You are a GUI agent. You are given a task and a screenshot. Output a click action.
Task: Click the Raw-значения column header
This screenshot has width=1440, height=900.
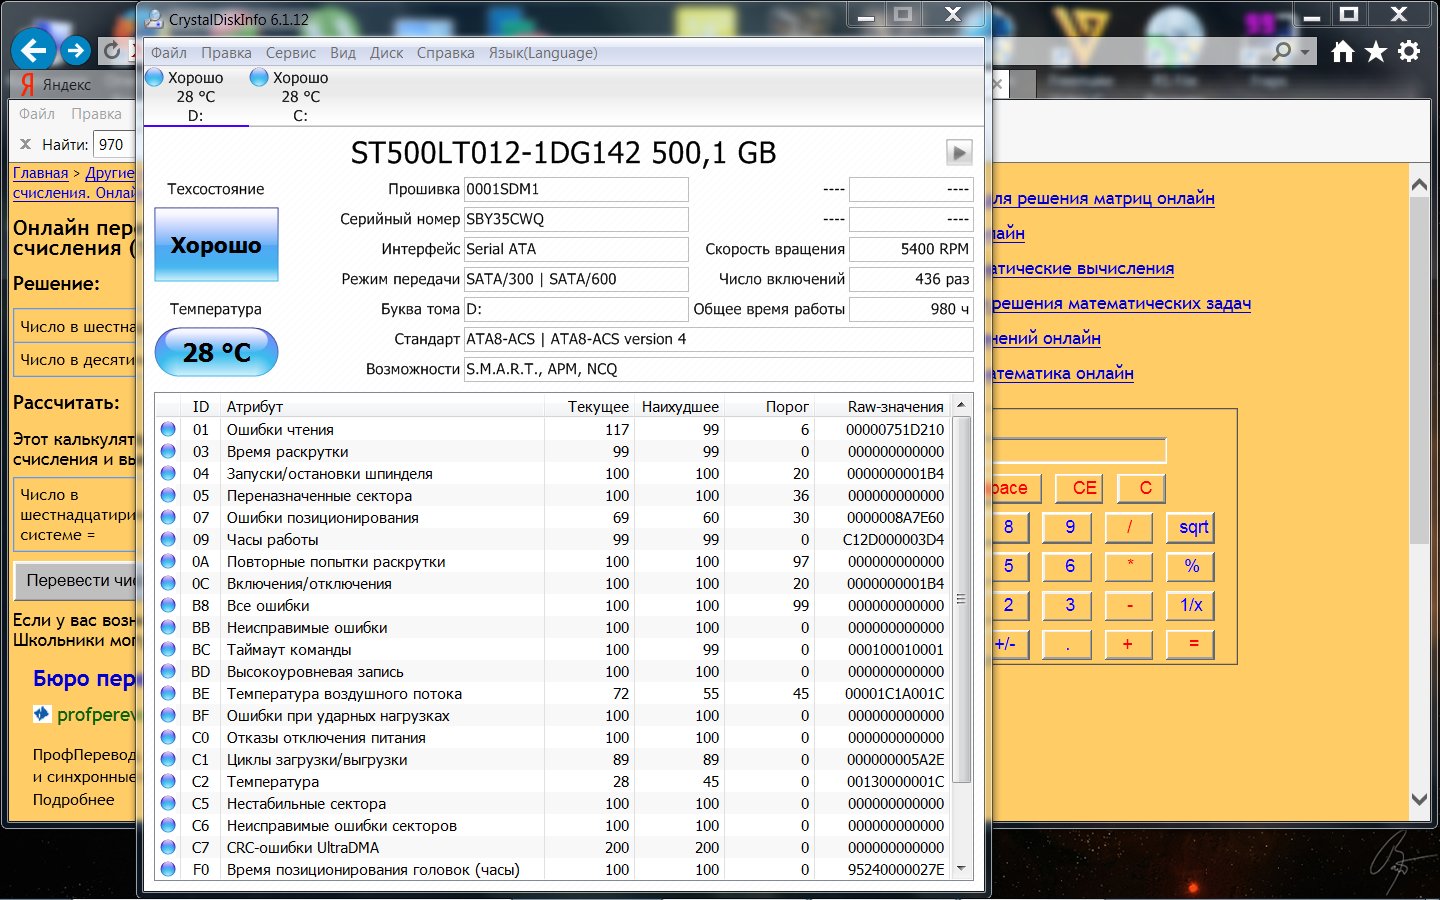click(882, 406)
